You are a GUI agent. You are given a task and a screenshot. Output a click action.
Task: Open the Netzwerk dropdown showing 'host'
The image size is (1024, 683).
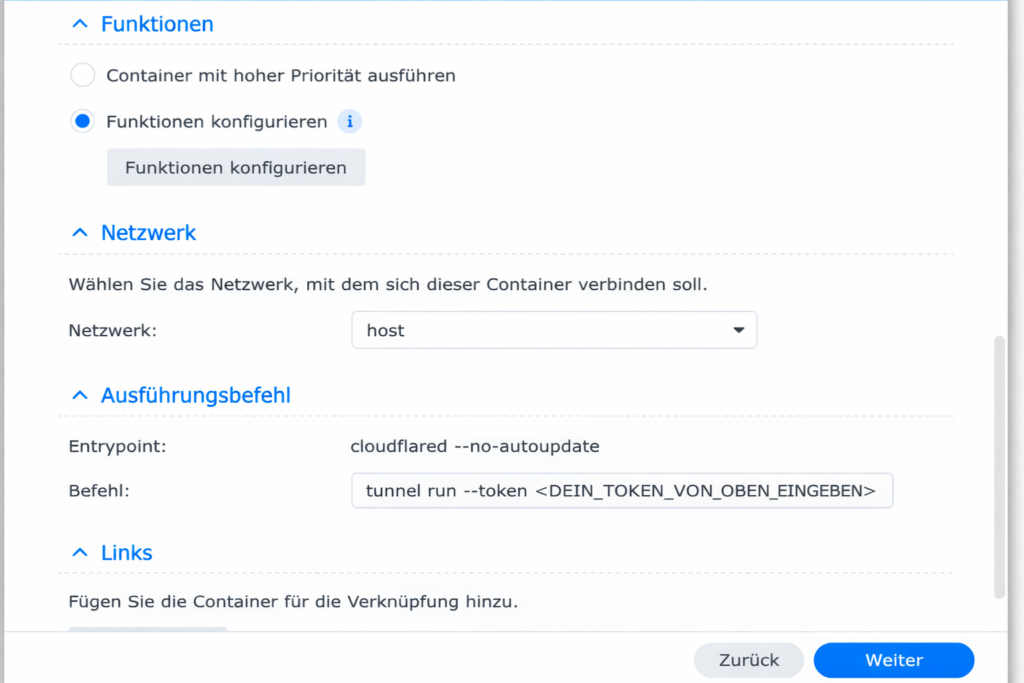coord(553,330)
